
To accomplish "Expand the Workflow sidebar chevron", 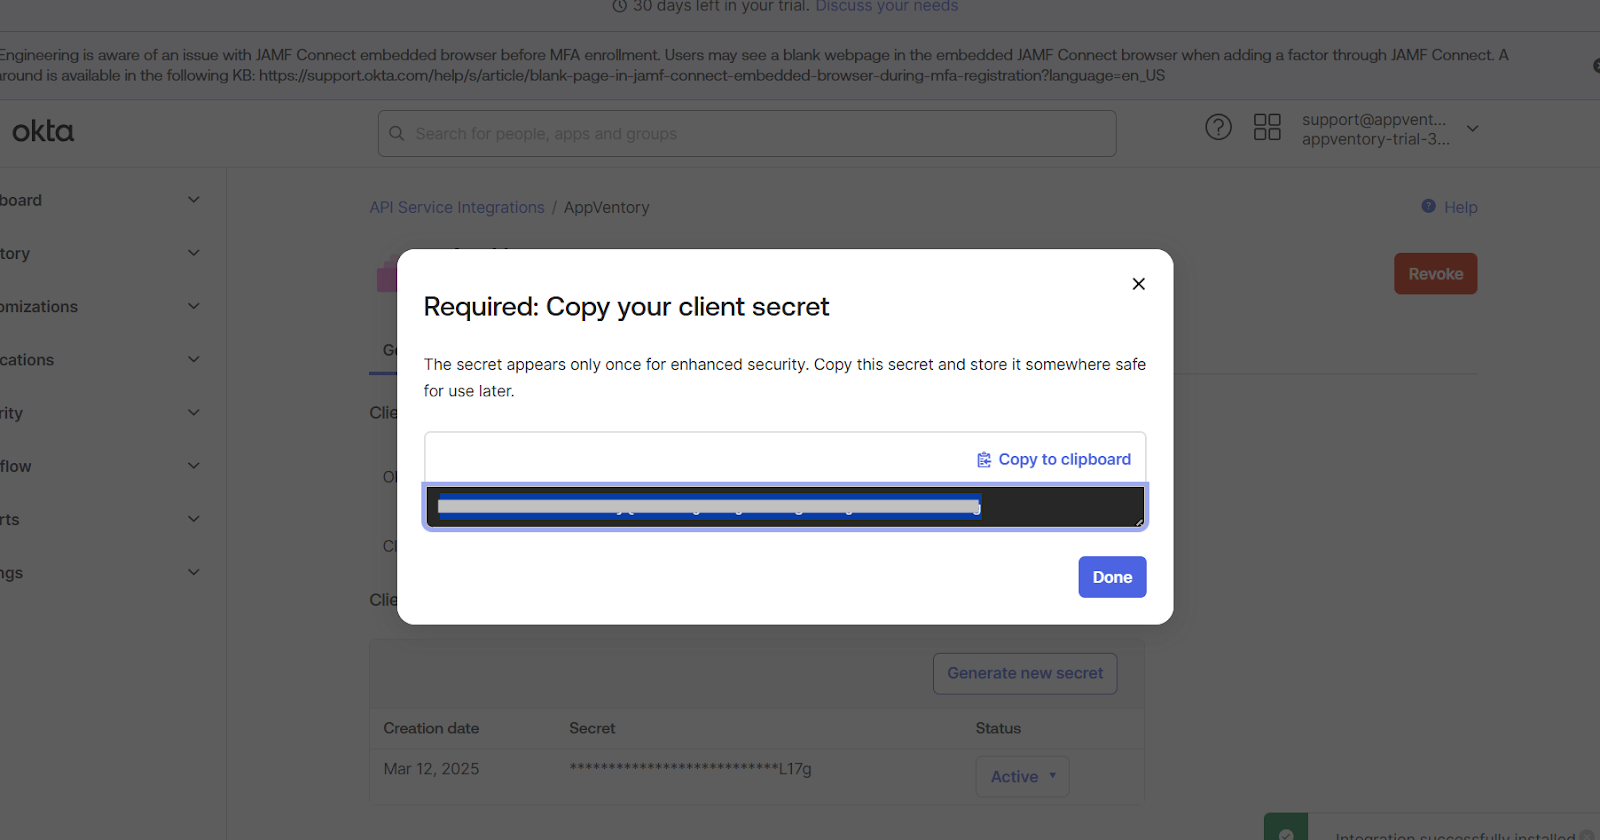I will (x=194, y=466).
